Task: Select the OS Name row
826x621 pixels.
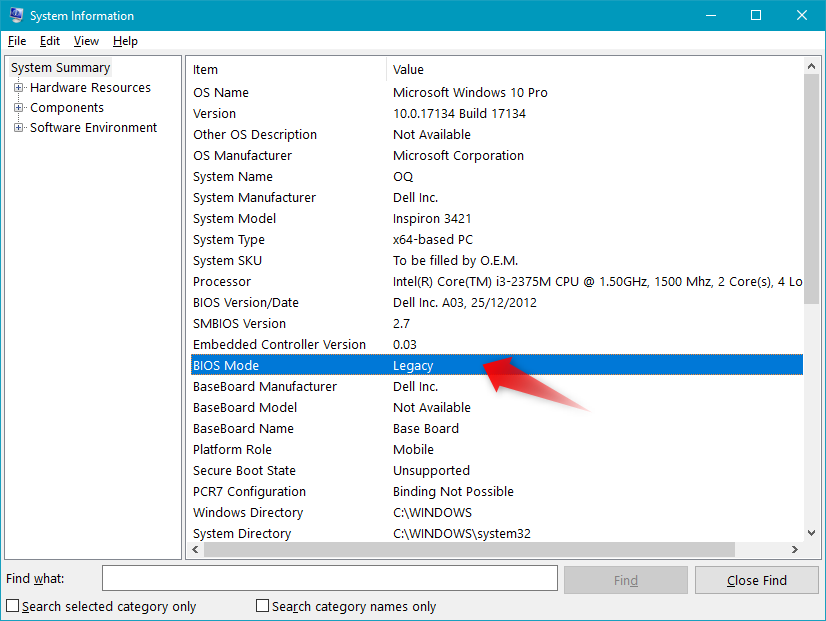Action: tap(497, 92)
